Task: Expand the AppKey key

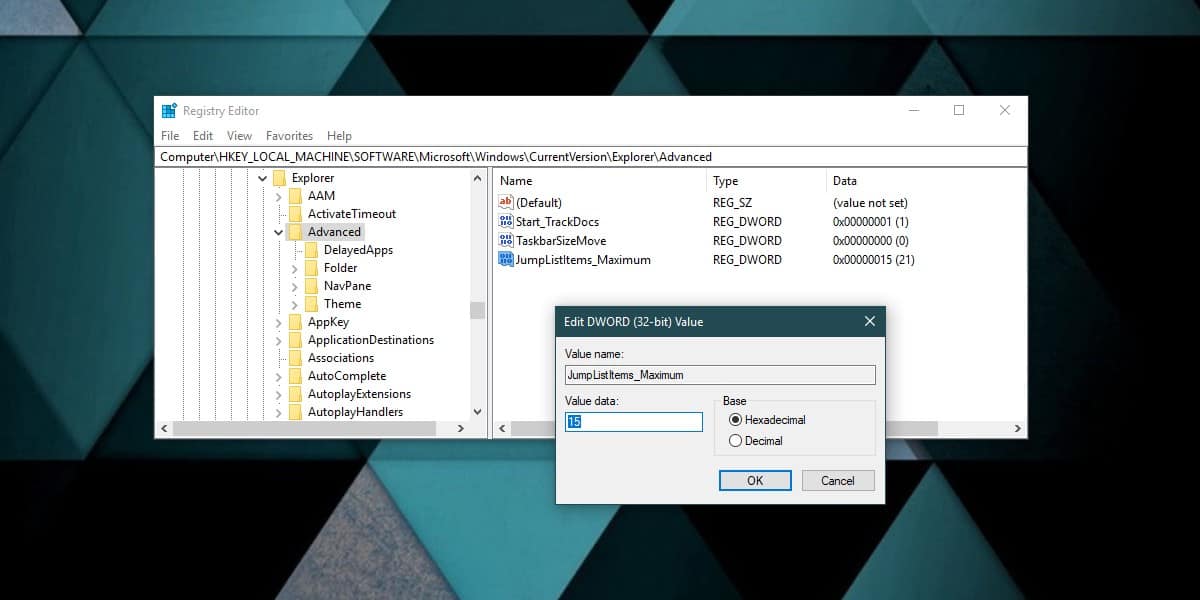Action: tap(279, 322)
